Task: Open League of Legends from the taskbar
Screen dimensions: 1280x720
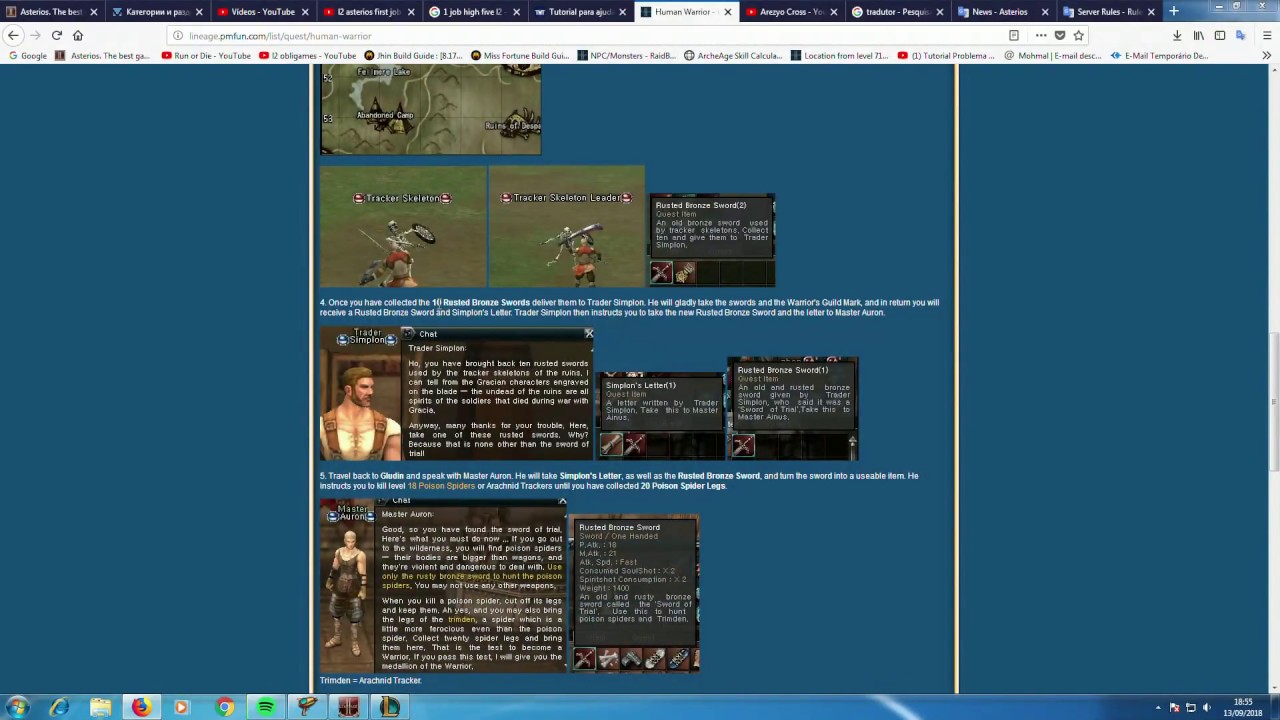Action: [x=389, y=707]
